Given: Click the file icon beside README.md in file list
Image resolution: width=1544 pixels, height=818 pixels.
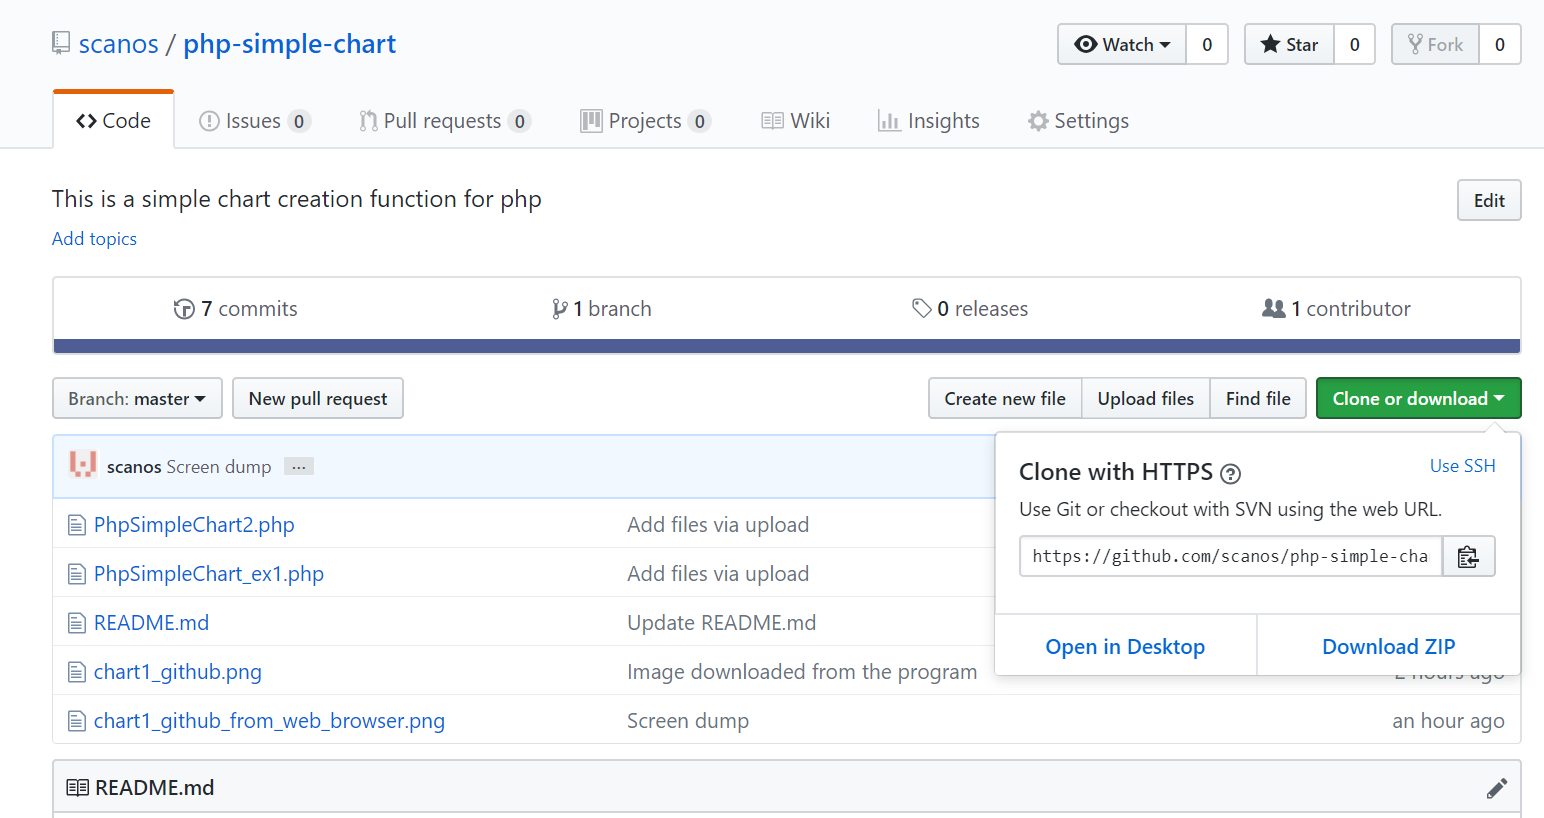Looking at the screenshot, I should [x=76, y=623].
